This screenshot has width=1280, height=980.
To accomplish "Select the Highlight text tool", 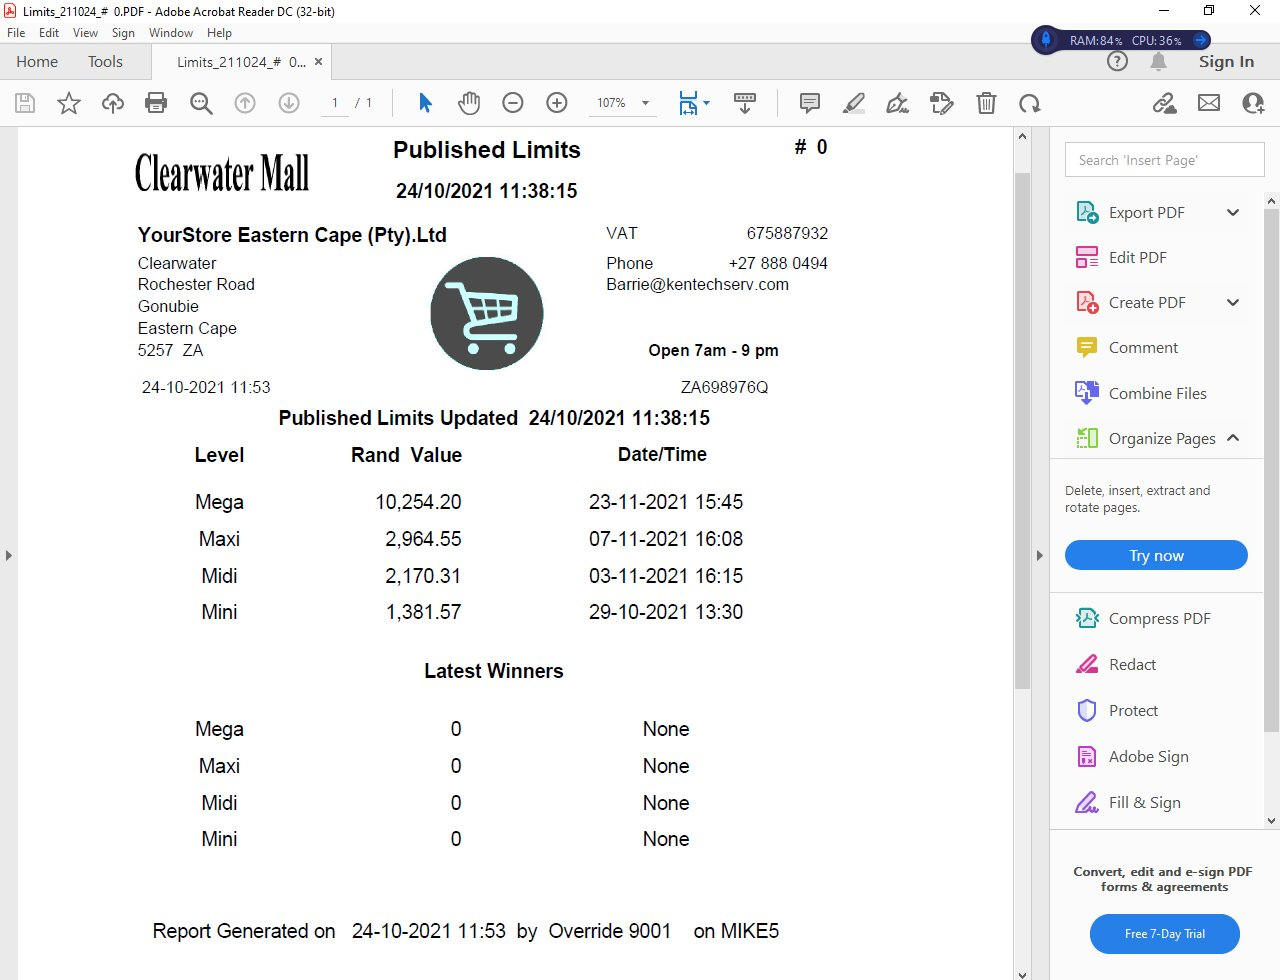I will (x=854, y=103).
